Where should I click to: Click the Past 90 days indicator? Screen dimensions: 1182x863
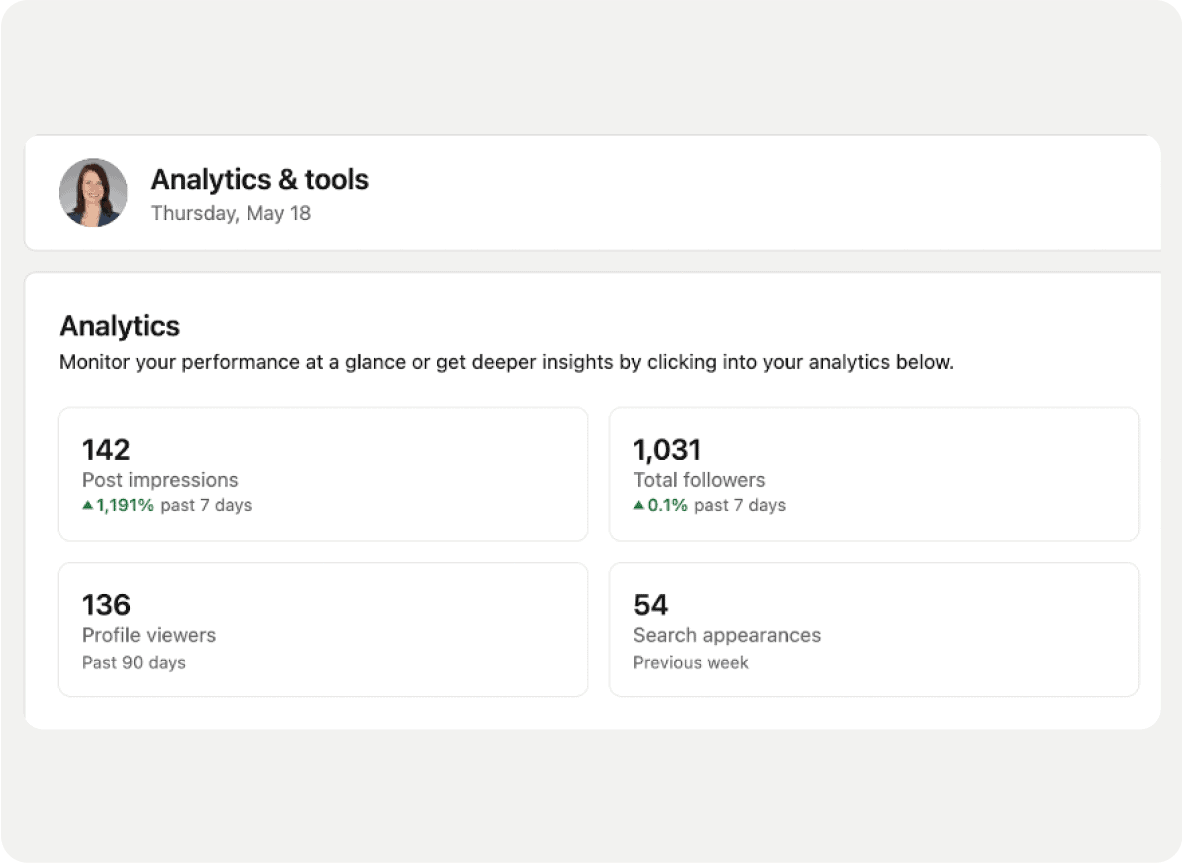point(134,662)
